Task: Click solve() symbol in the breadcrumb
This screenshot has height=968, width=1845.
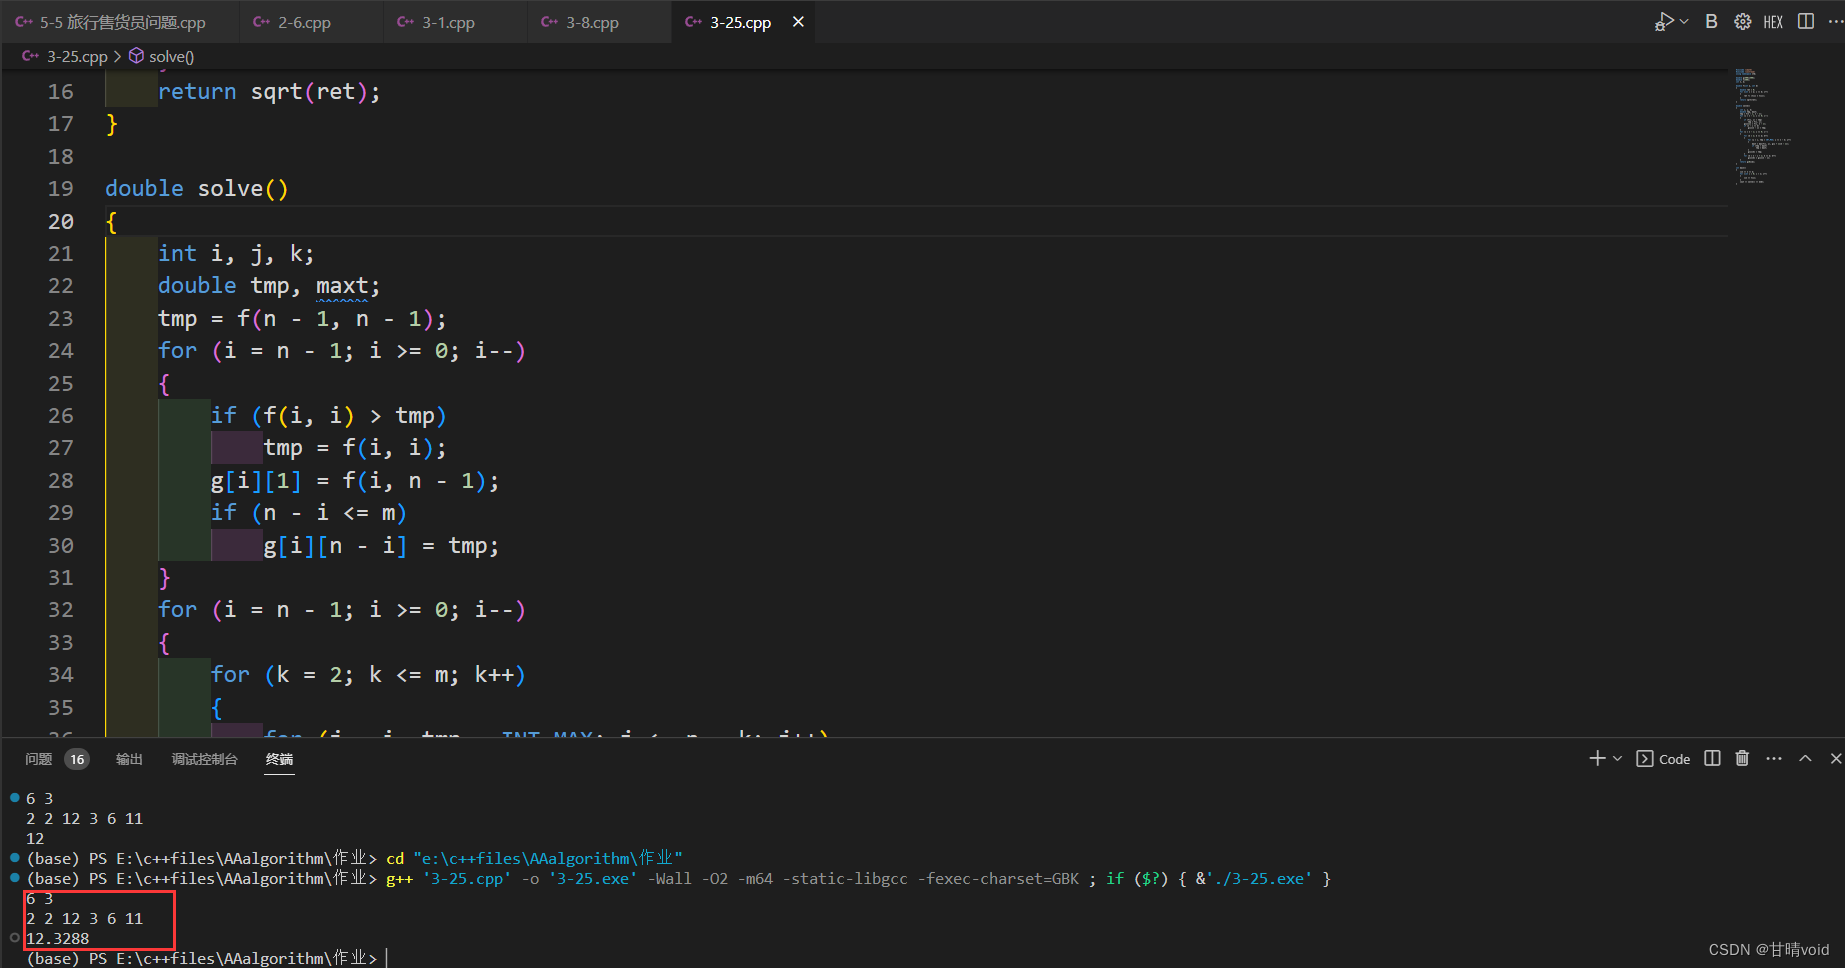Action: click(171, 56)
